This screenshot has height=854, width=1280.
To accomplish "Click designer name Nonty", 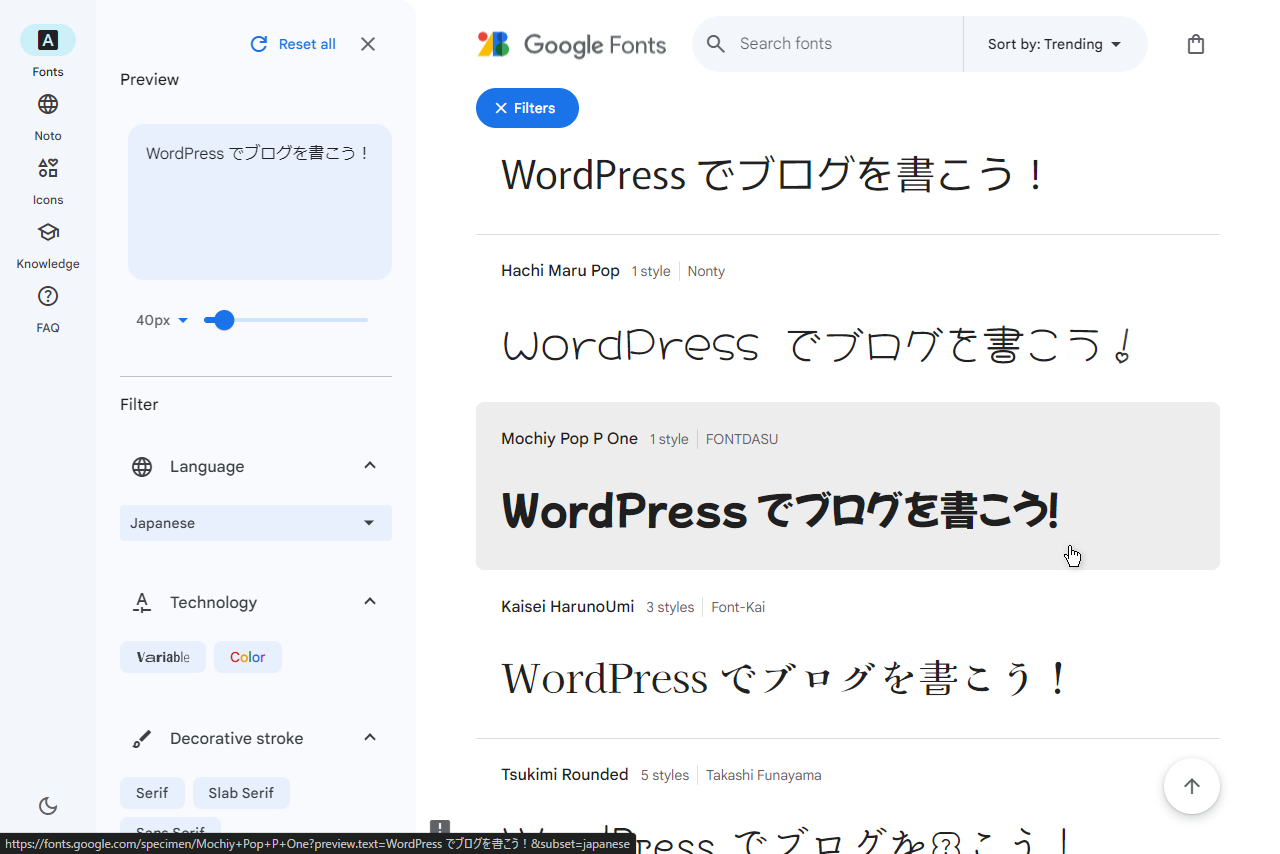I will 706,271.
